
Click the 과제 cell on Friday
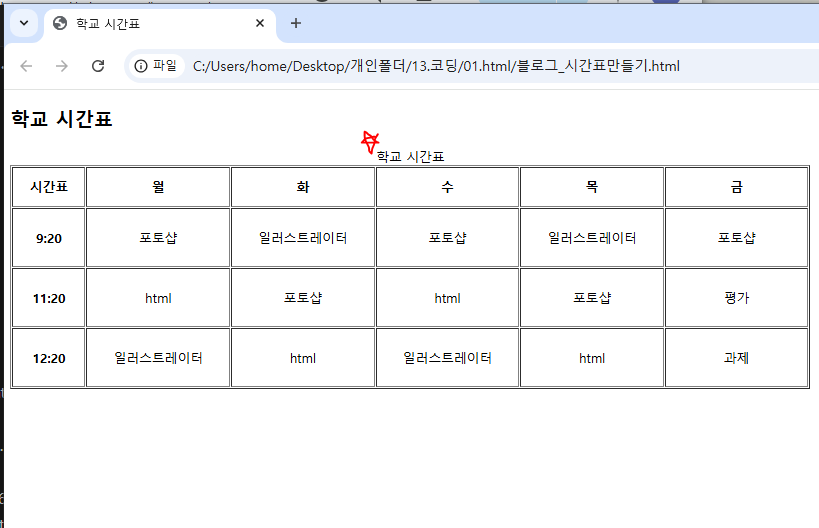[x=736, y=358]
